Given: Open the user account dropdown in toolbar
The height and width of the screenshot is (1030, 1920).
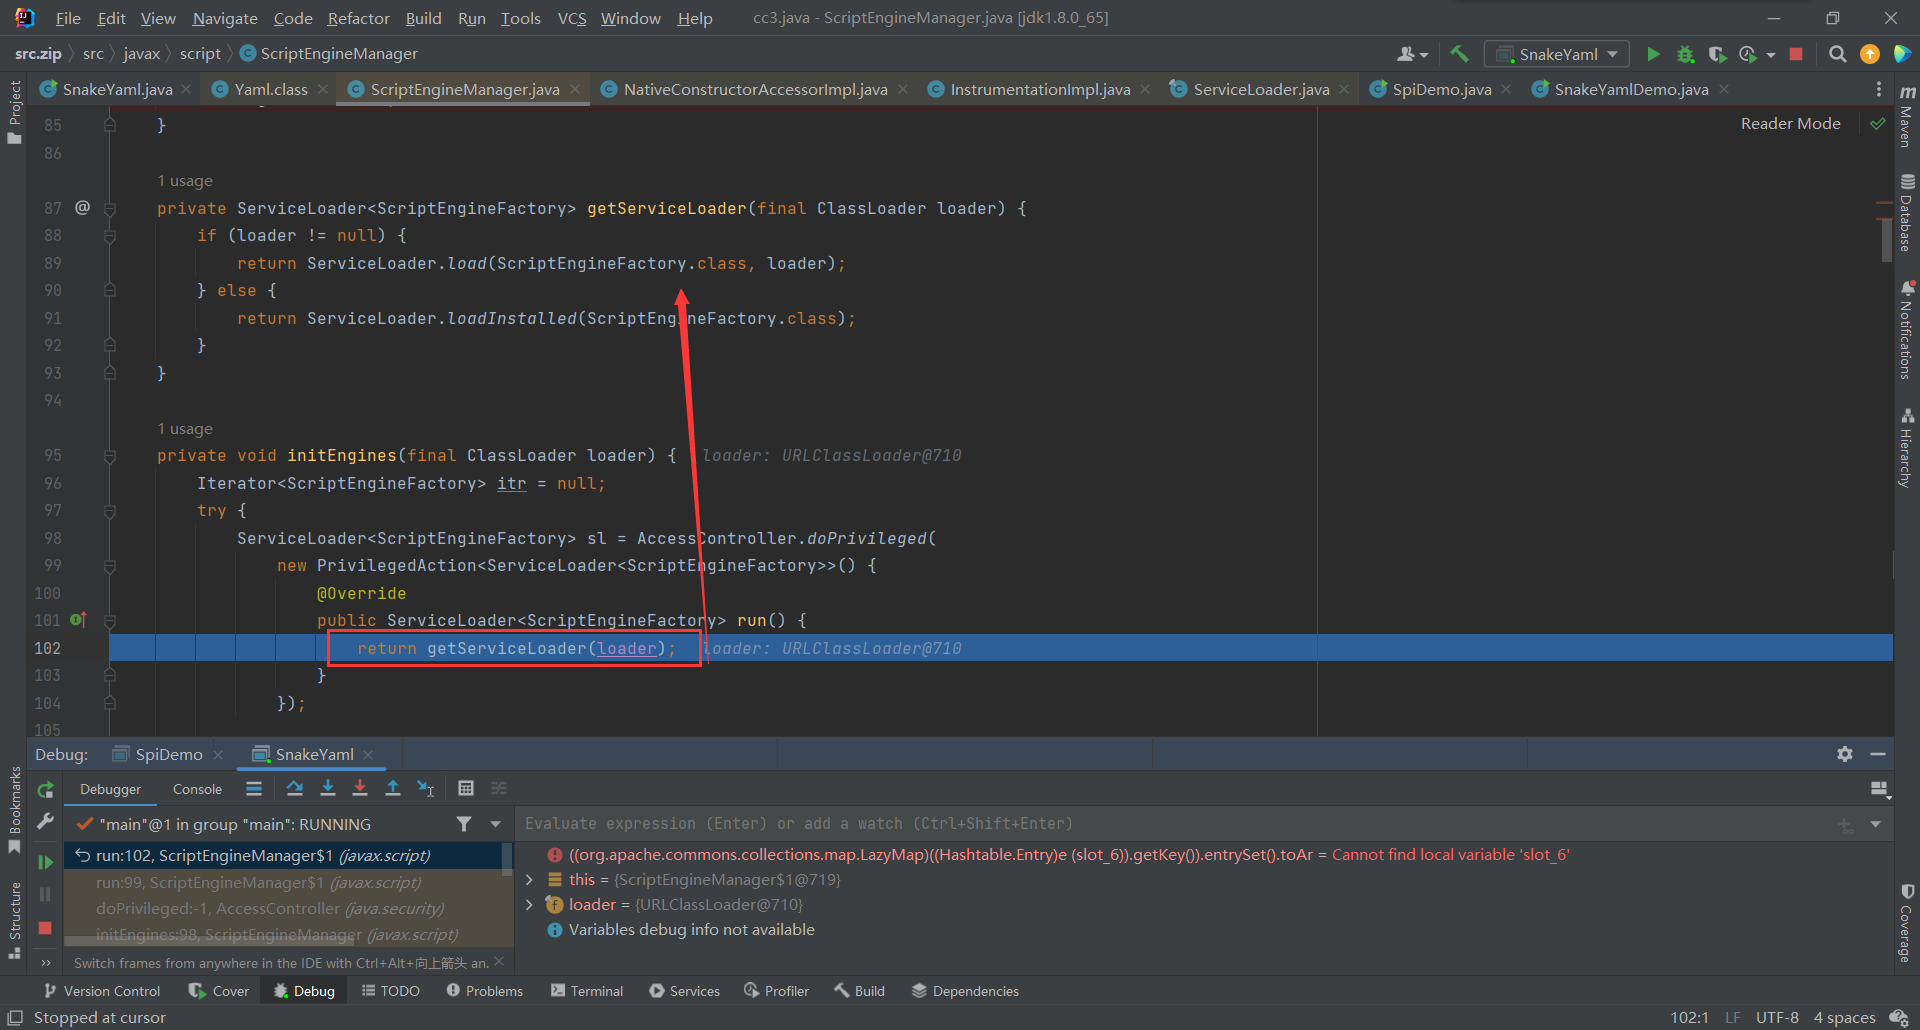Looking at the screenshot, I should click(x=1412, y=54).
